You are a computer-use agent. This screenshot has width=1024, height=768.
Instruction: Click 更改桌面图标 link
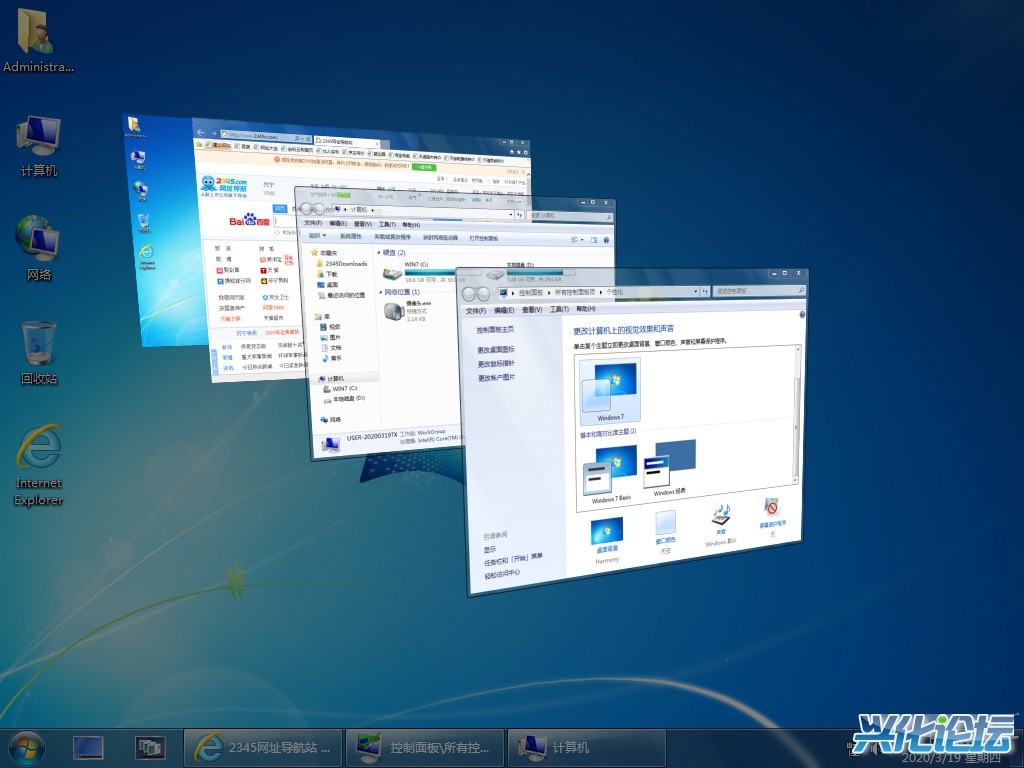coord(495,349)
